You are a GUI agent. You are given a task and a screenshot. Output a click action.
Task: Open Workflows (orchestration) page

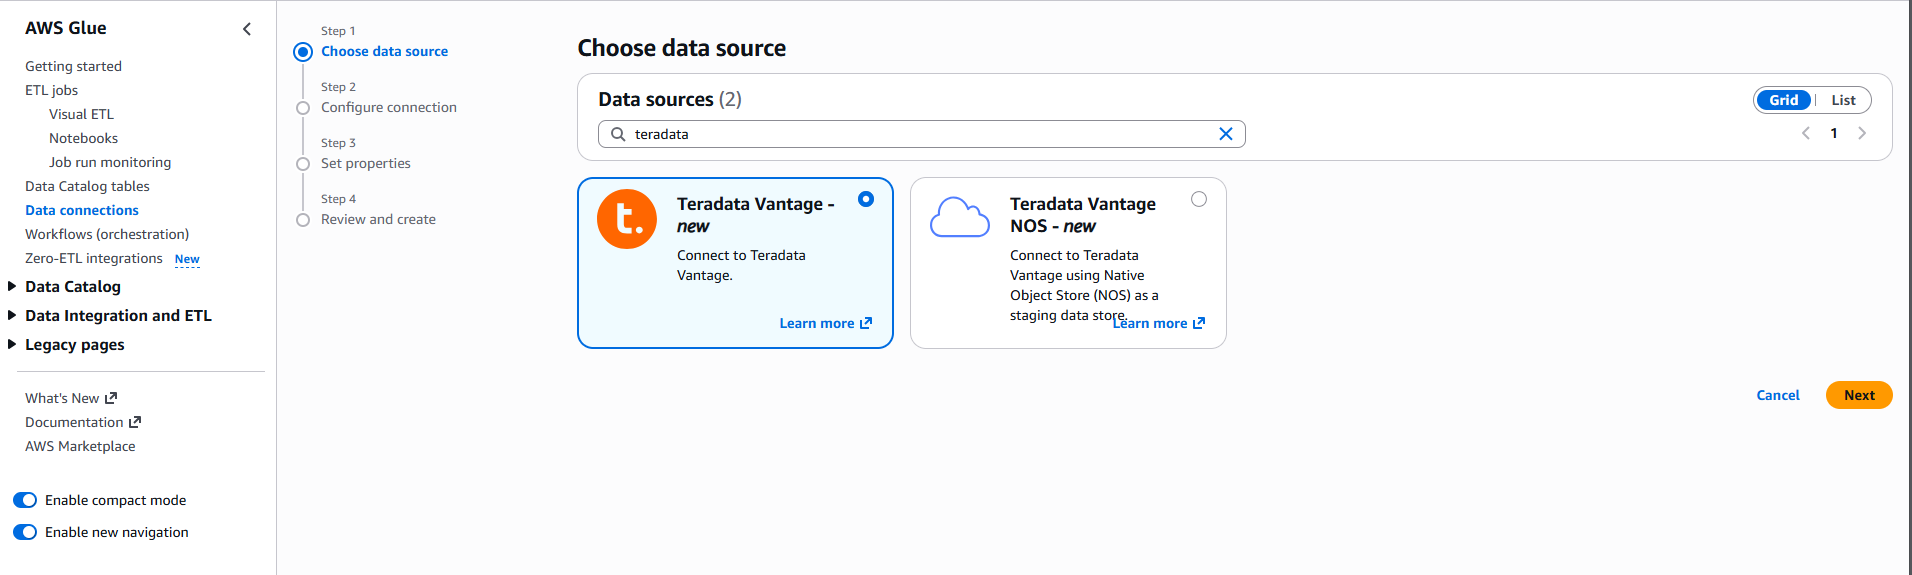pyautogui.click(x=107, y=234)
